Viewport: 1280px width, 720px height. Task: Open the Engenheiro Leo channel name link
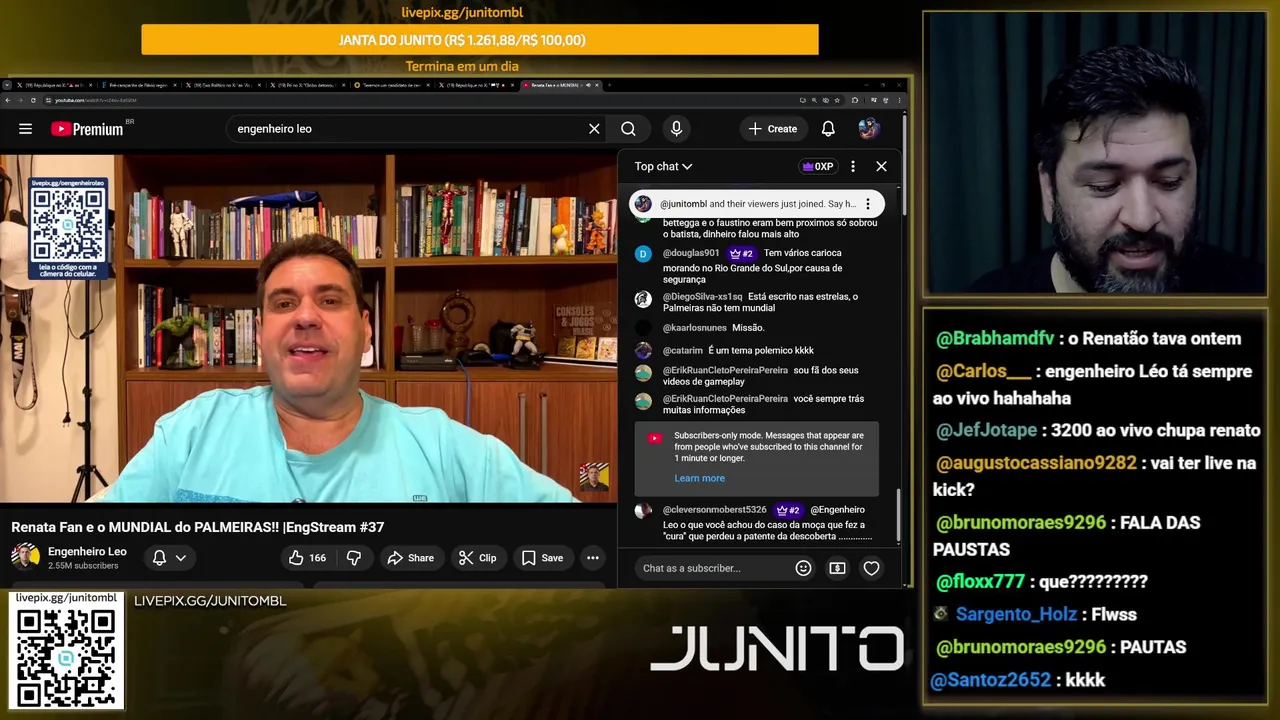click(87, 551)
